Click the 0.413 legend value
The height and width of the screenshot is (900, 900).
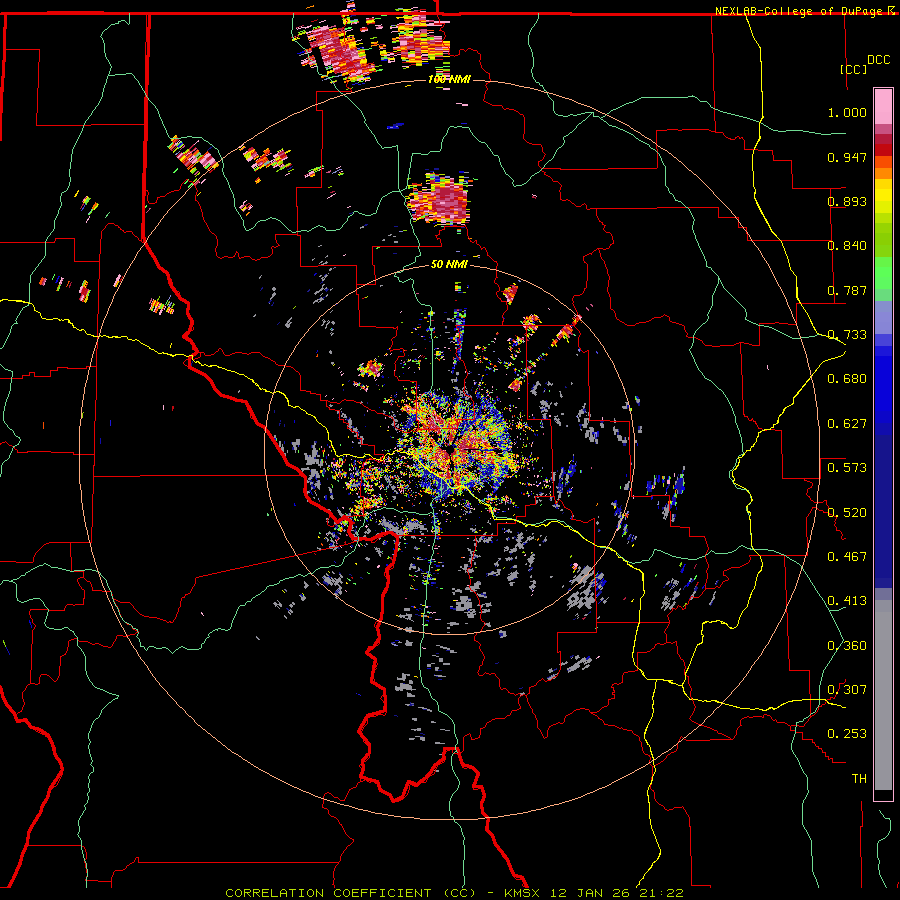pos(847,601)
